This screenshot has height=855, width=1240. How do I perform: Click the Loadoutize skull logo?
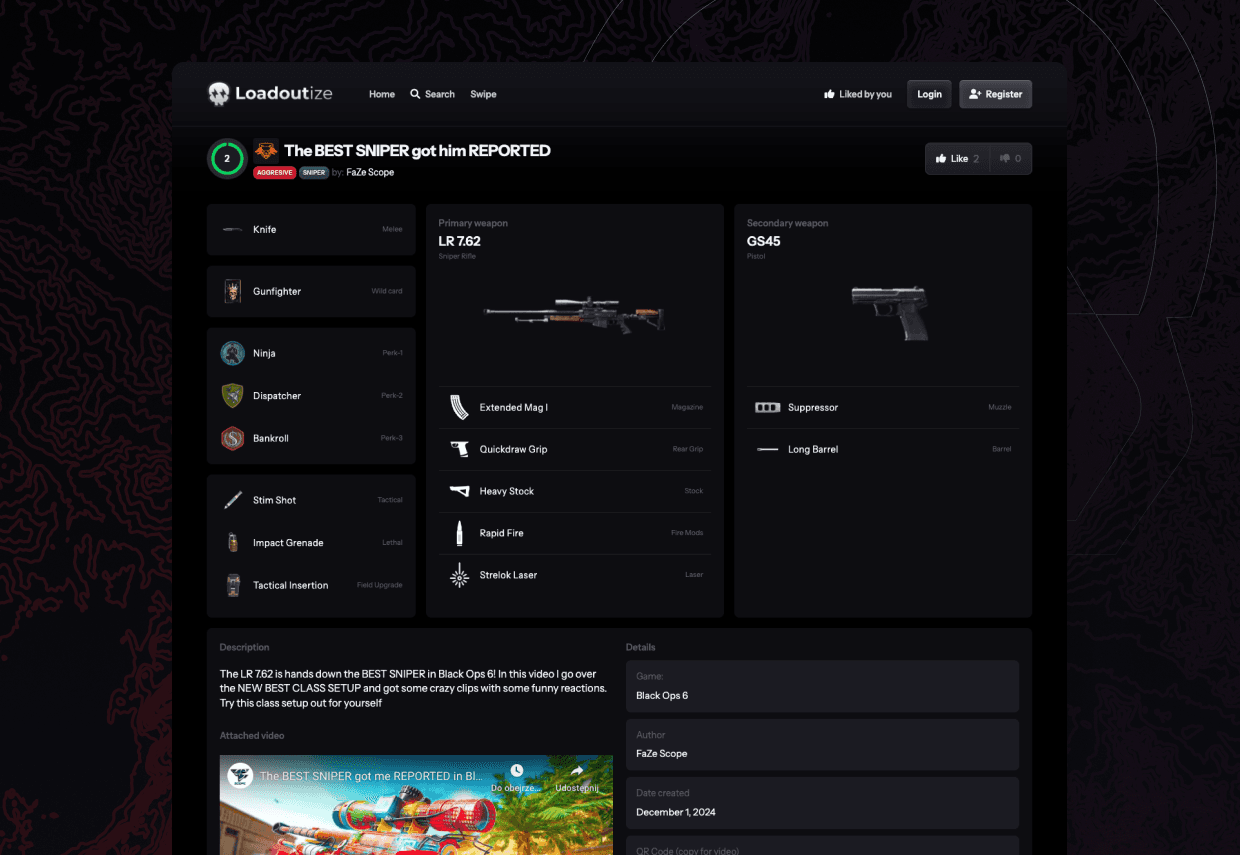[218, 94]
